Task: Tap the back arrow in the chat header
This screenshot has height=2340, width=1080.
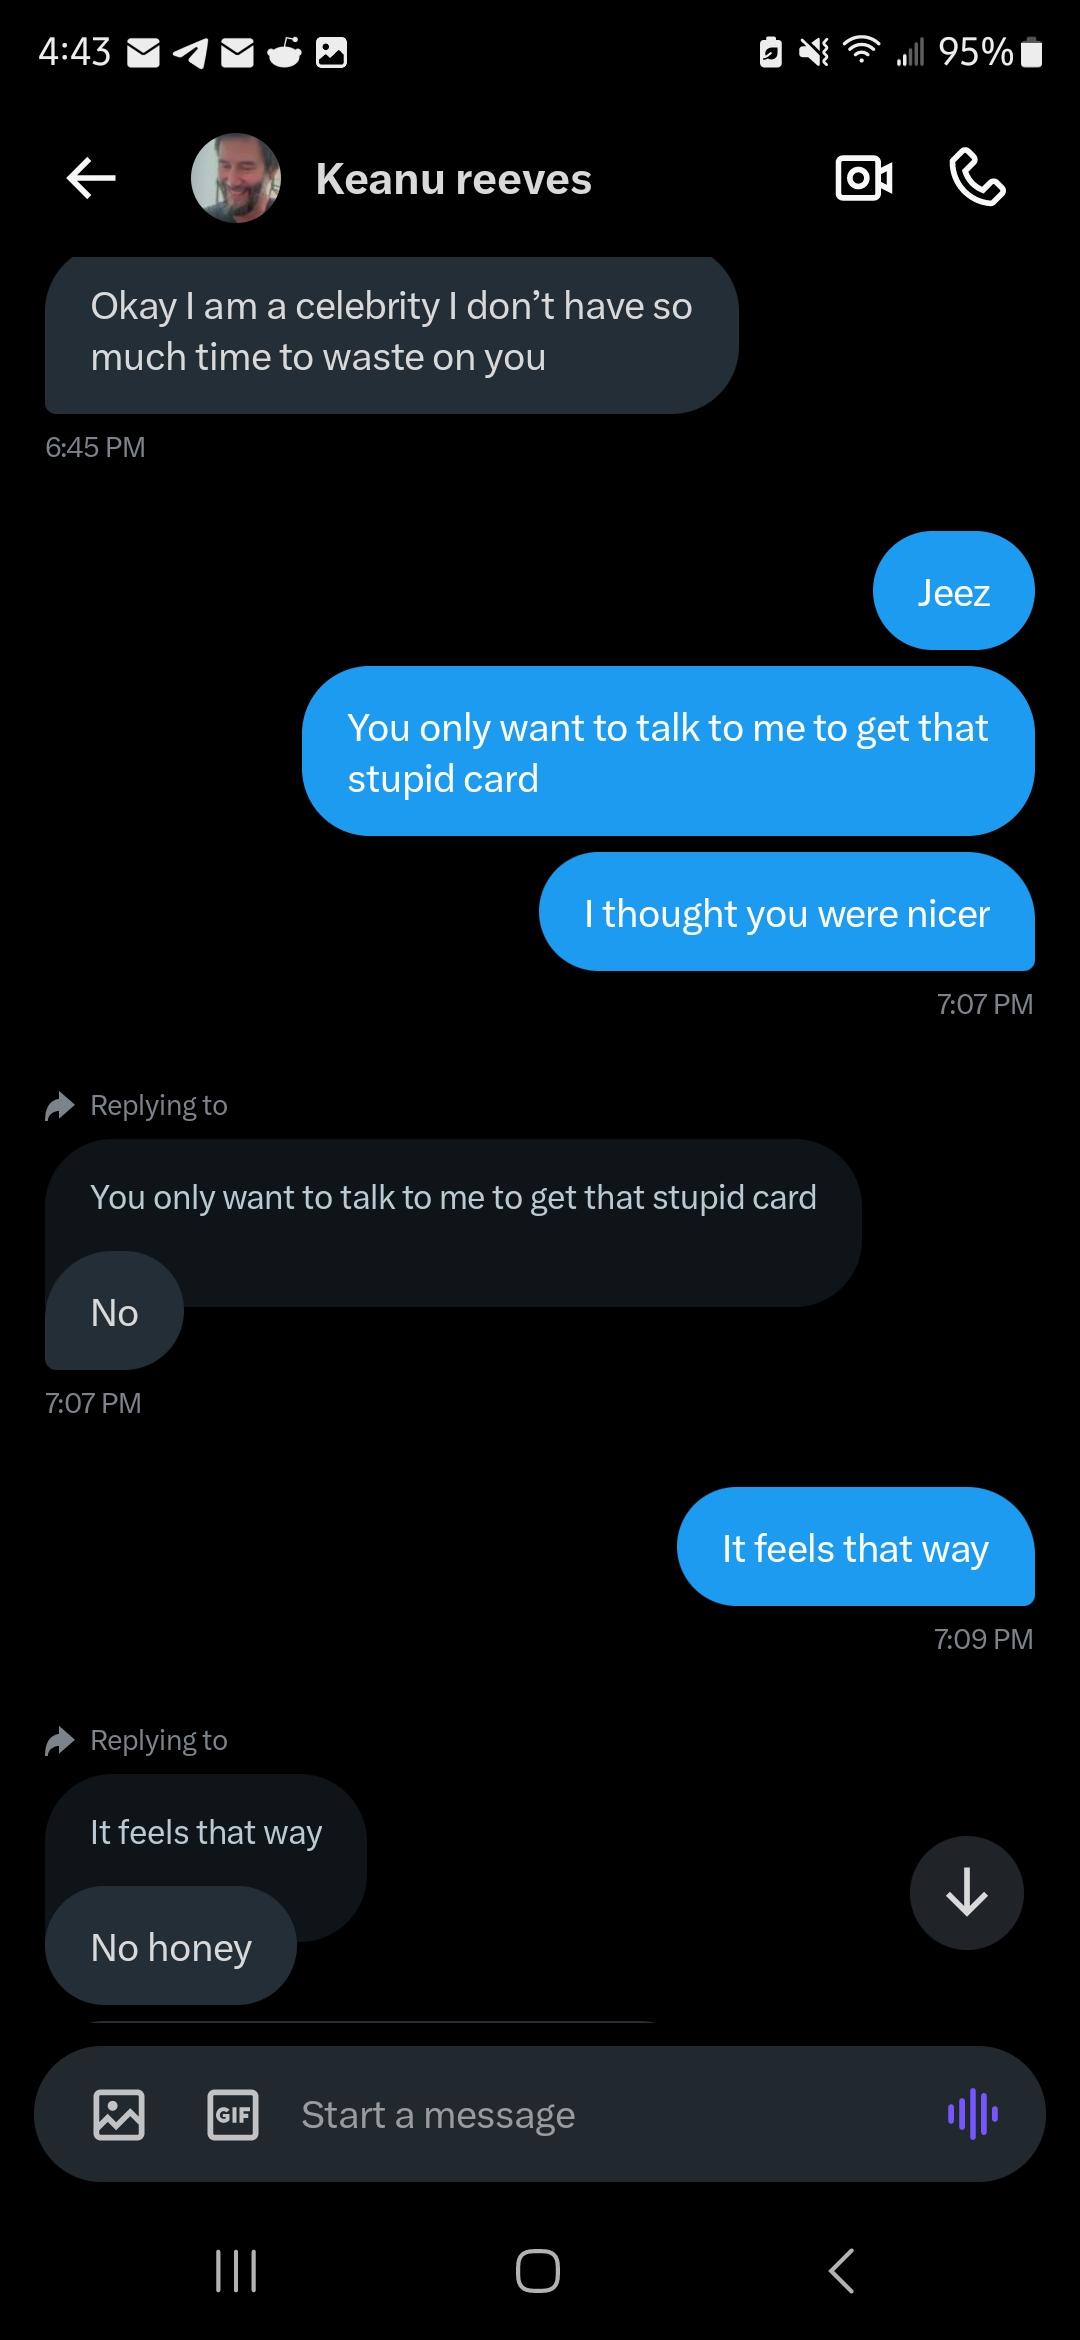Action: 91,179
